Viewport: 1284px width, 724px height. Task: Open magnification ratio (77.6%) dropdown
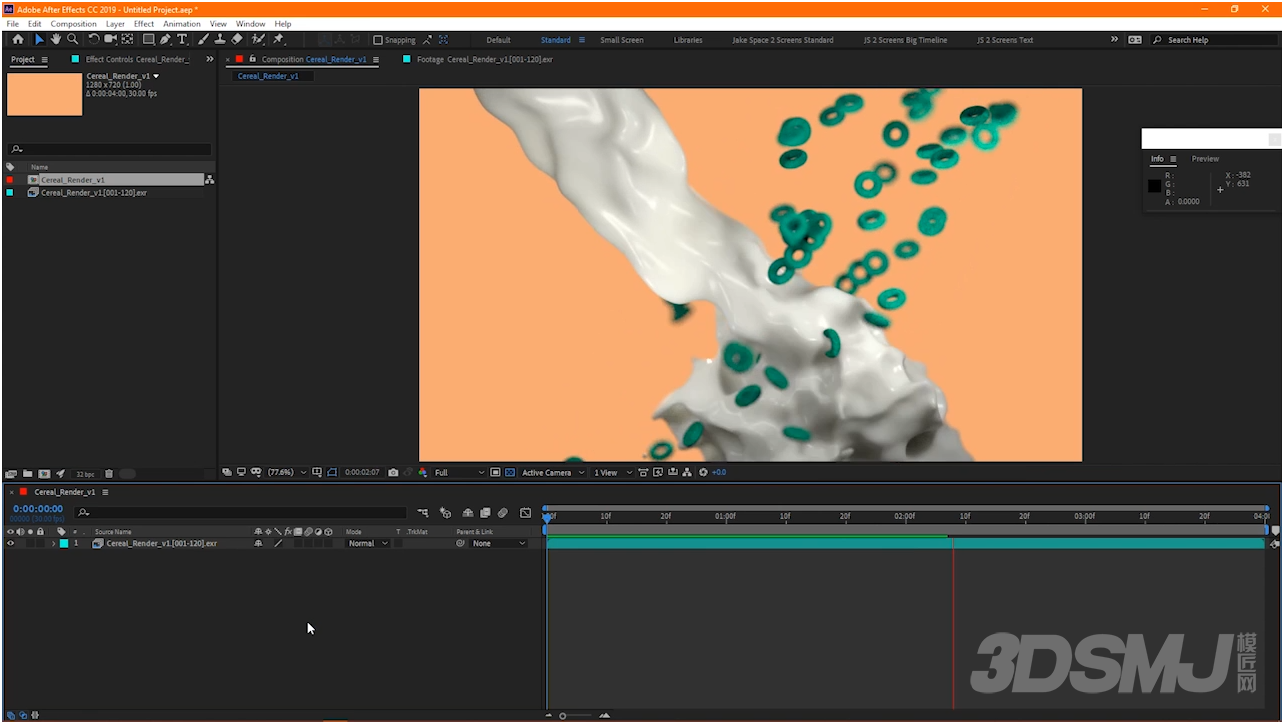(x=287, y=472)
